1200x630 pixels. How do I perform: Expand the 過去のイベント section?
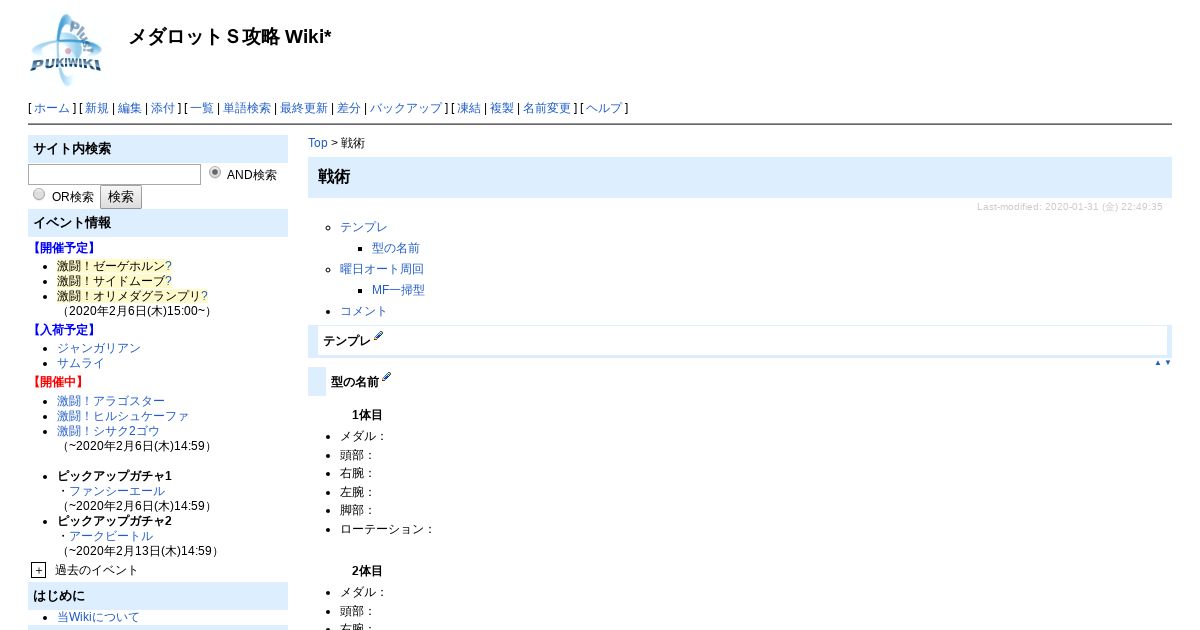[x=38, y=570]
